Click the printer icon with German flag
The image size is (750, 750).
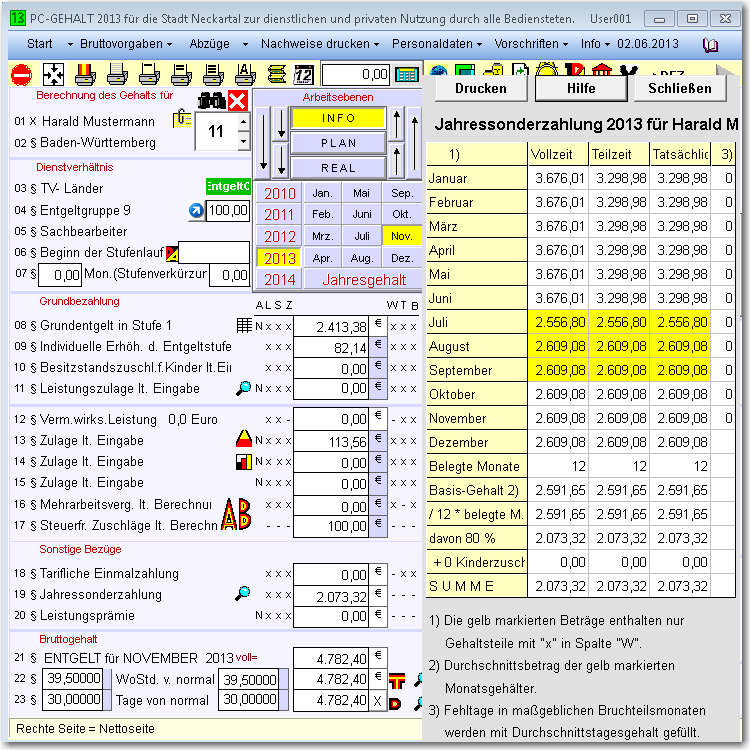click(x=85, y=75)
